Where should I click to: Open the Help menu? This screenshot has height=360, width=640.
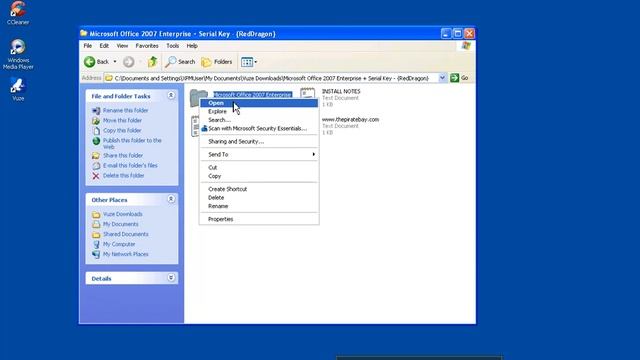(x=192, y=46)
